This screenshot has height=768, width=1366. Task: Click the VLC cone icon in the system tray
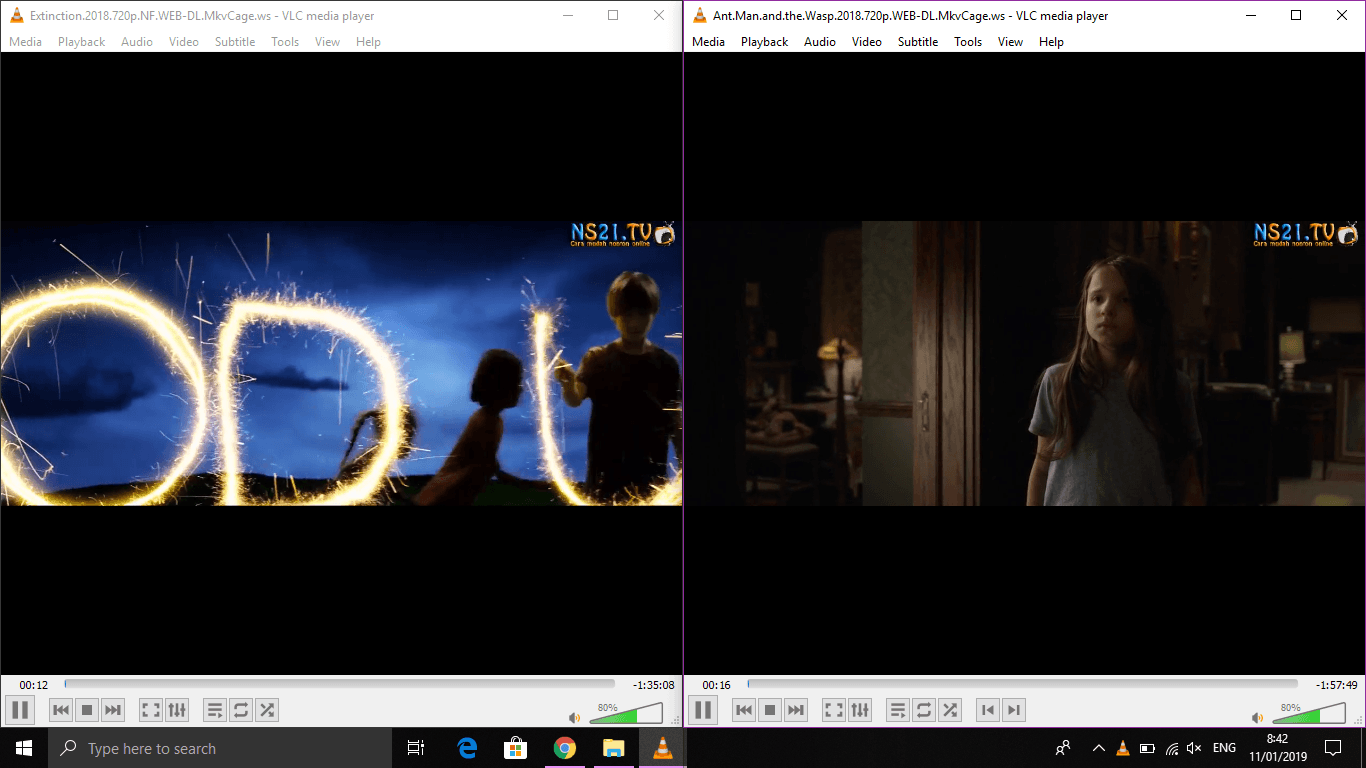point(1122,748)
